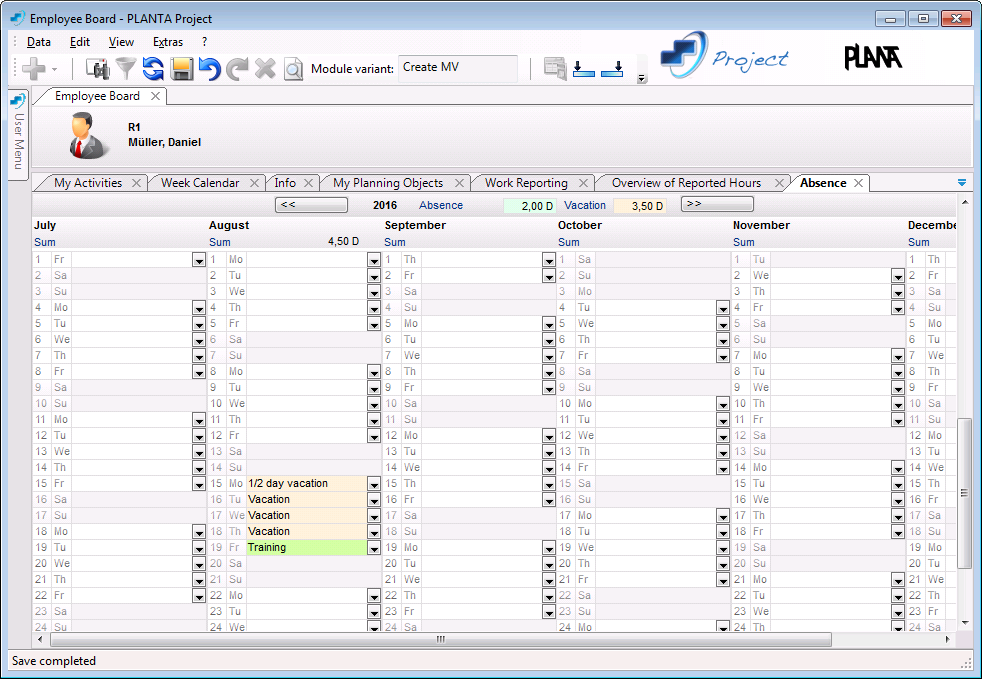Open dropdown for September 1 Th
This screenshot has width=982, height=679.
[x=549, y=261]
